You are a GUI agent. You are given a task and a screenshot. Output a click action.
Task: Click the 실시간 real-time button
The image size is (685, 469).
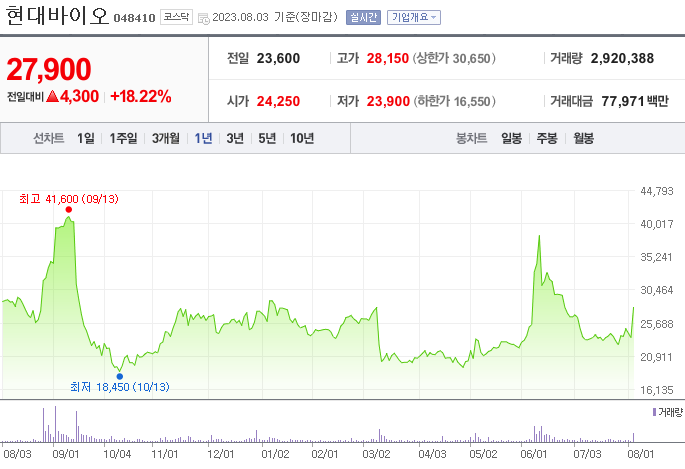[x=363, y=17]
